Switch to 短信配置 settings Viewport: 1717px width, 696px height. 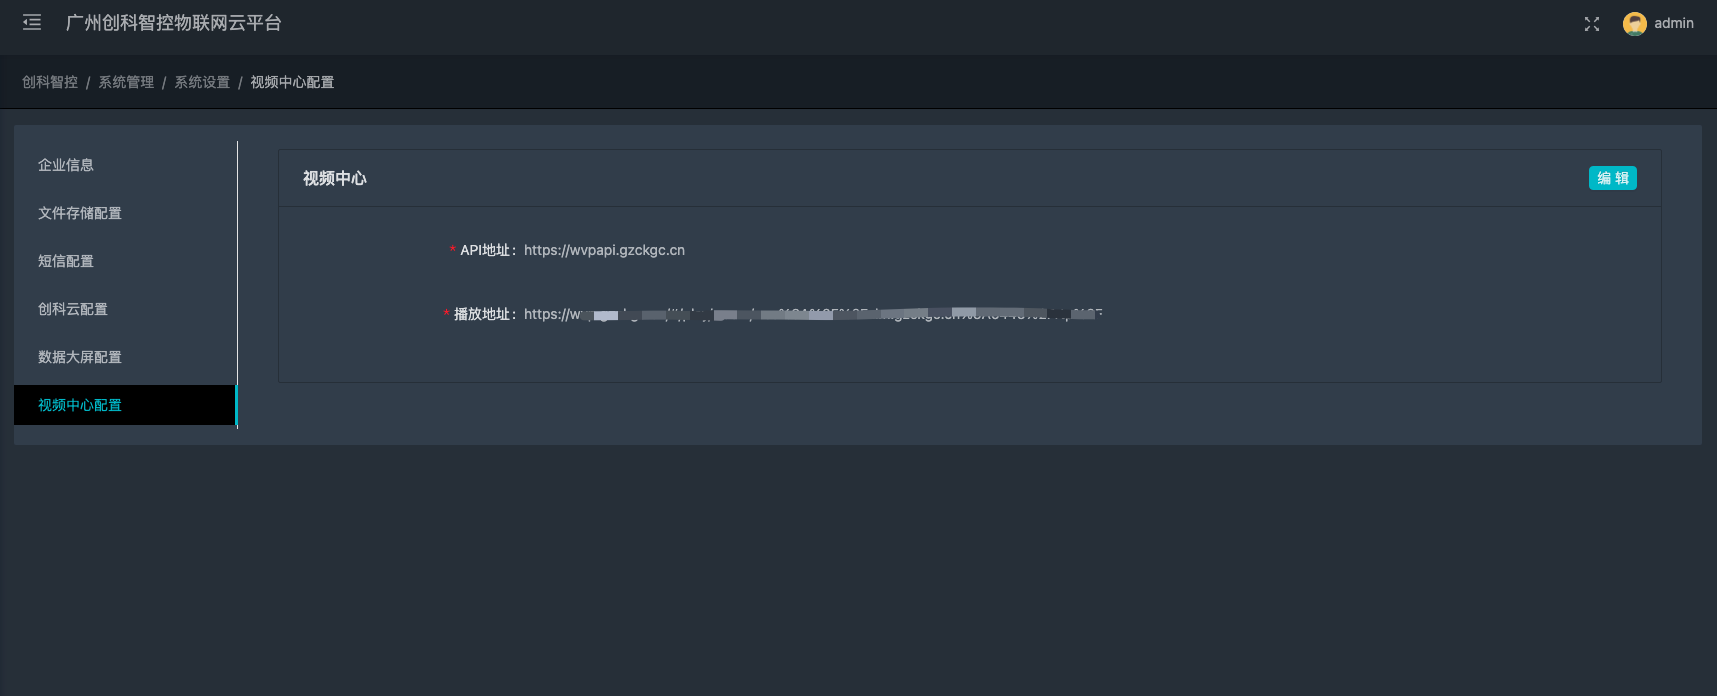pyautogui.click(x=66, y=261)
